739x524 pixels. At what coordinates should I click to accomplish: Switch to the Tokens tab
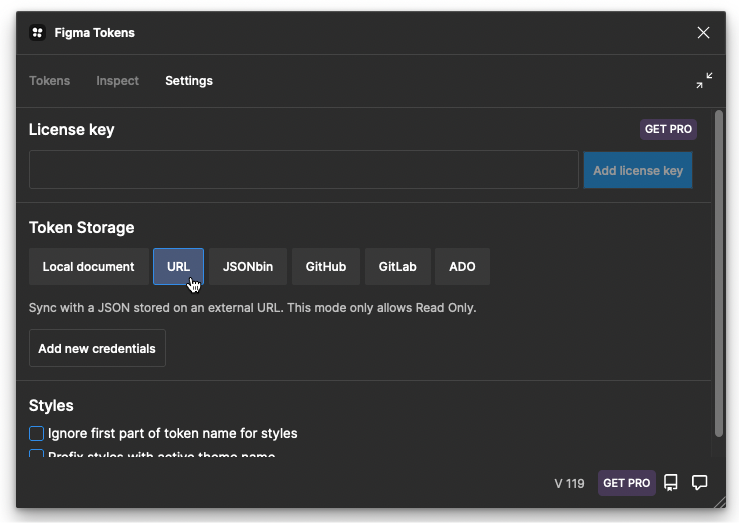click(x=49, y=81)
